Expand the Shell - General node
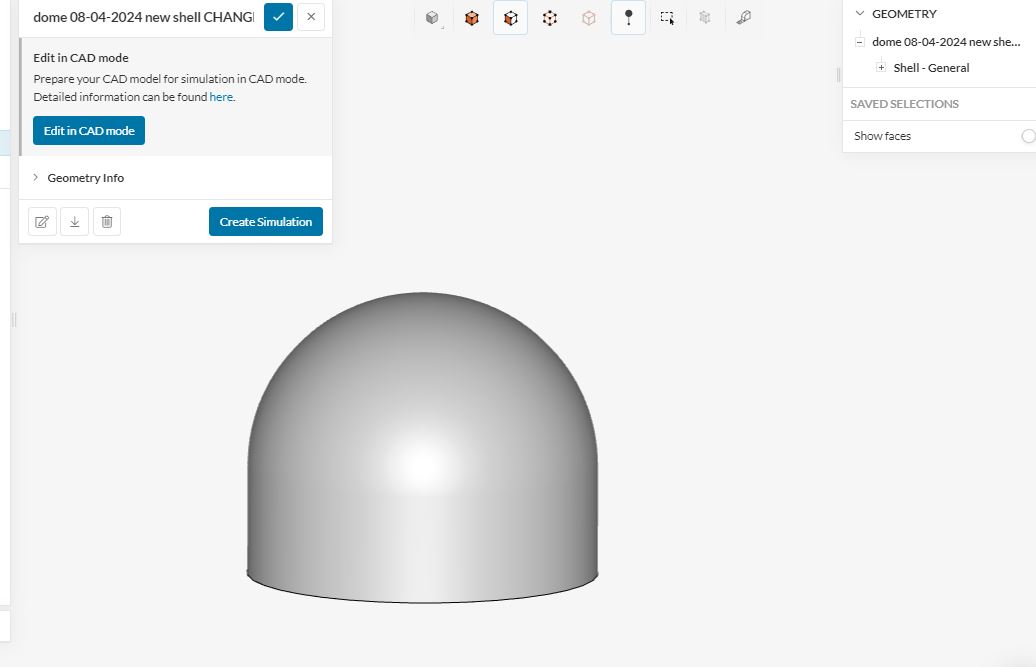The height and width of the screenshot is (667, 1036). 881,67
